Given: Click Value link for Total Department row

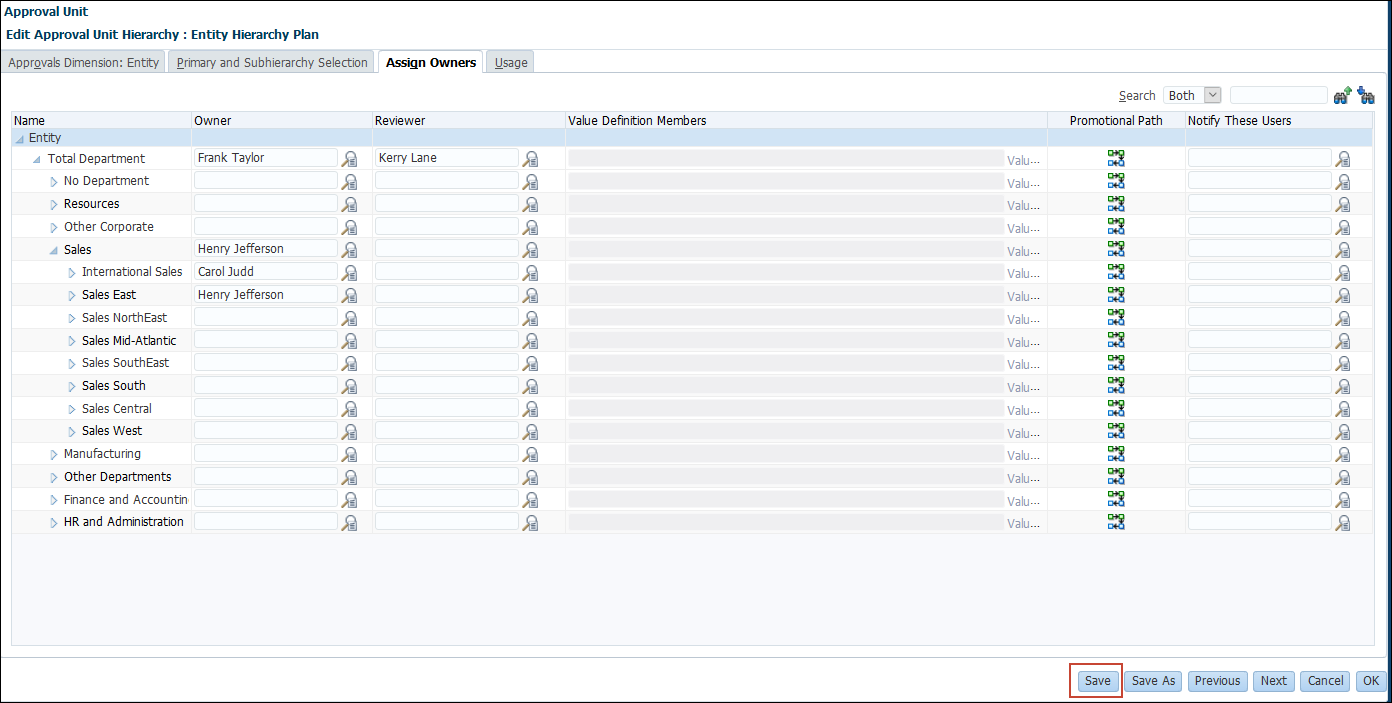Looking at the screenshot, I should click(1024, 160).
